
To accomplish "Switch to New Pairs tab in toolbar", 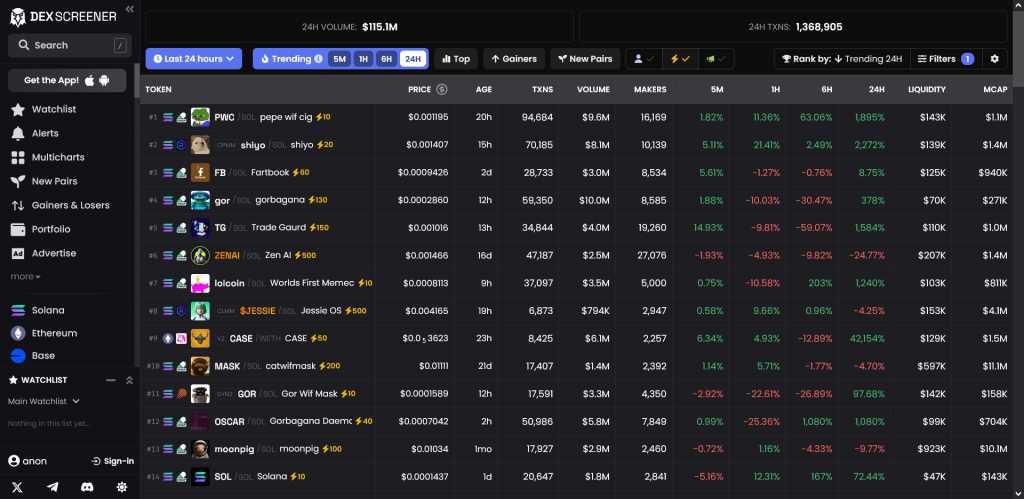I will [585, 59].
